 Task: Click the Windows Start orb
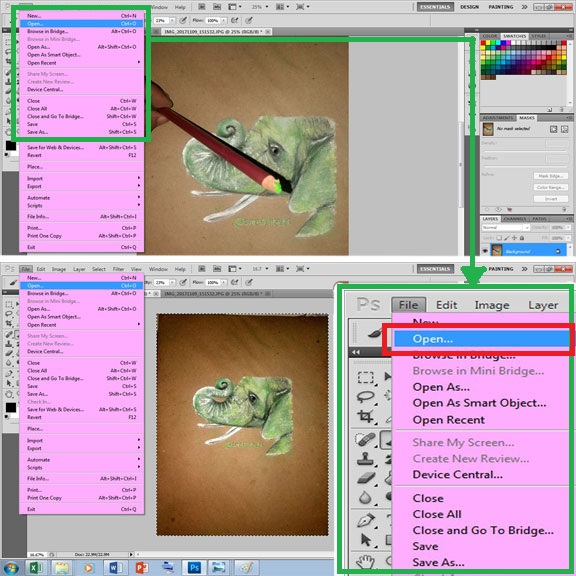[10, 568]
